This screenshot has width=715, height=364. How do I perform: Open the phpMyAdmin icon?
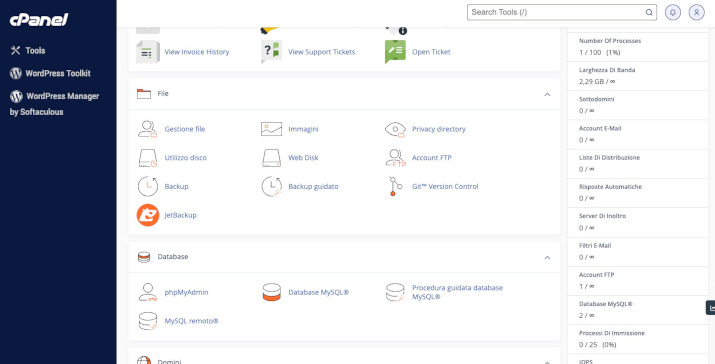pos(148,292)
